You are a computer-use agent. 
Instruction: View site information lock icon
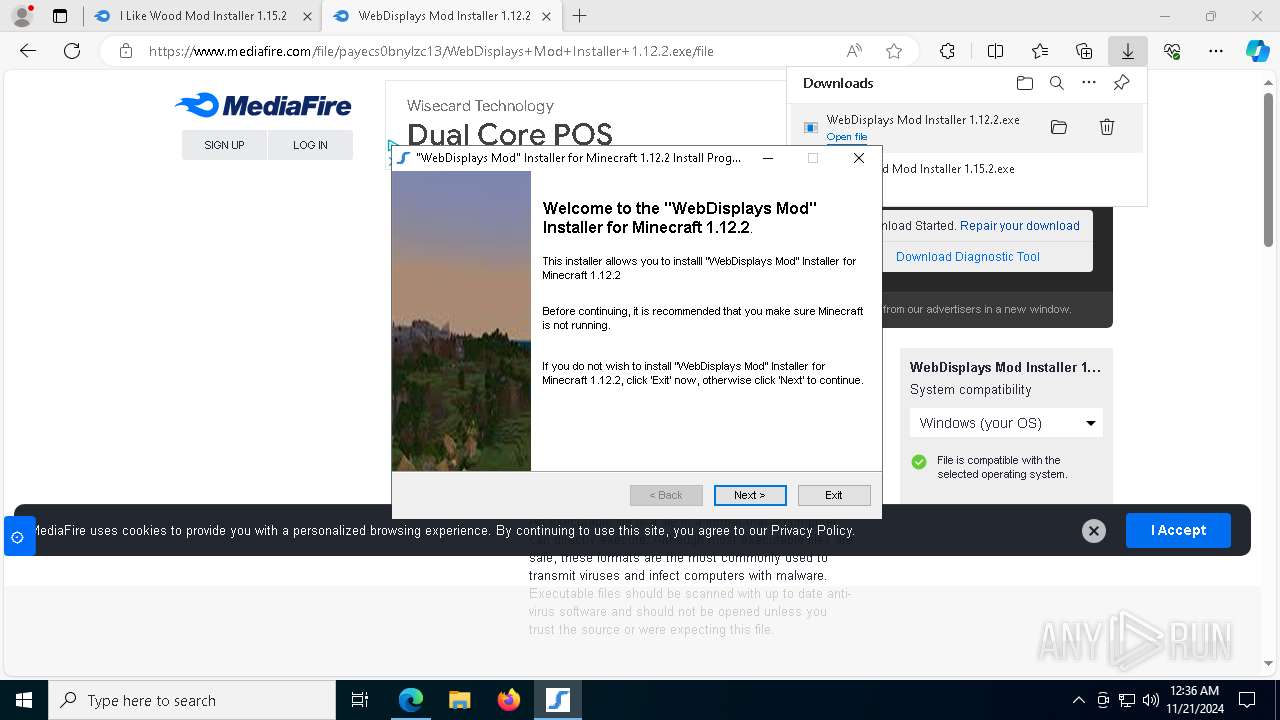pos(125,51)
